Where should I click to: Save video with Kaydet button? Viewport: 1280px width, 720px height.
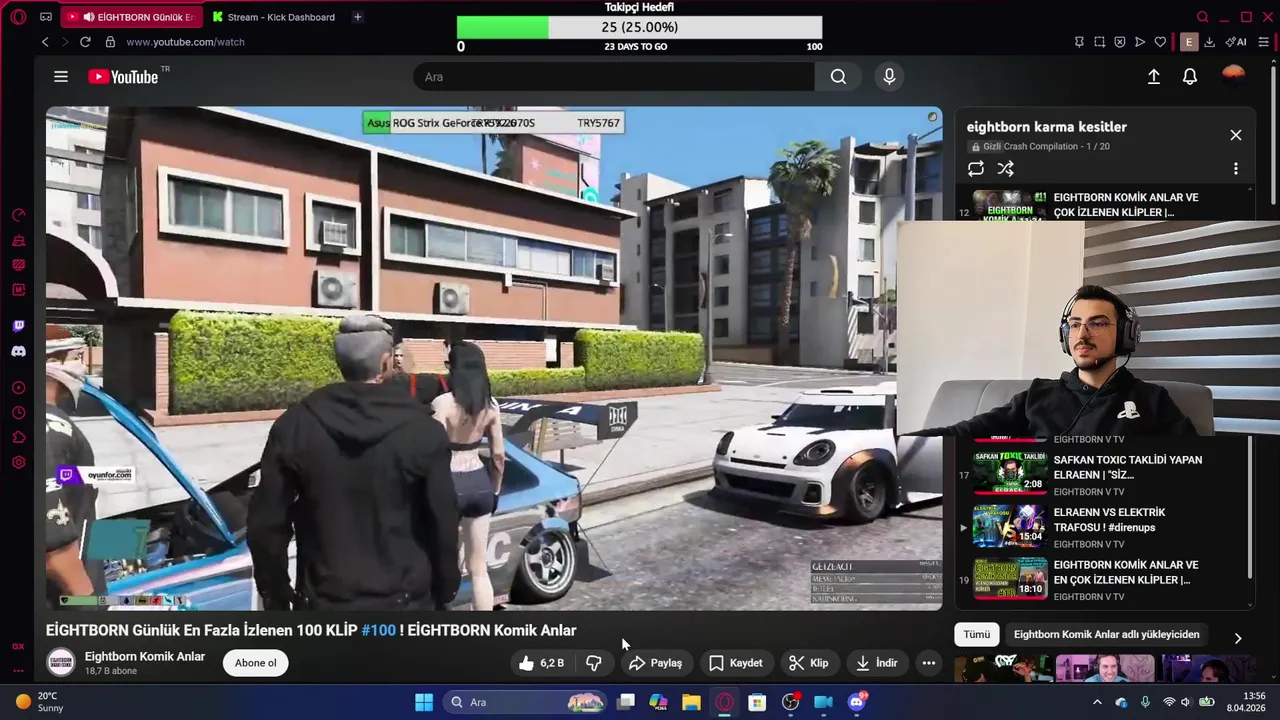(736, 663)
